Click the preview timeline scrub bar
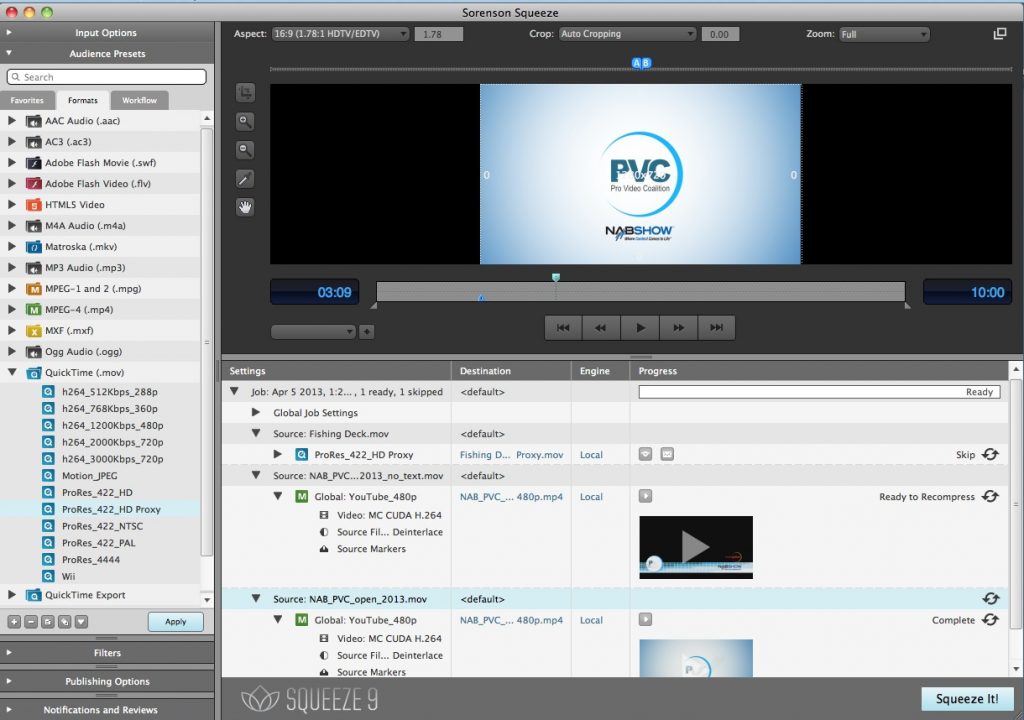 click(x=641, y=291)
